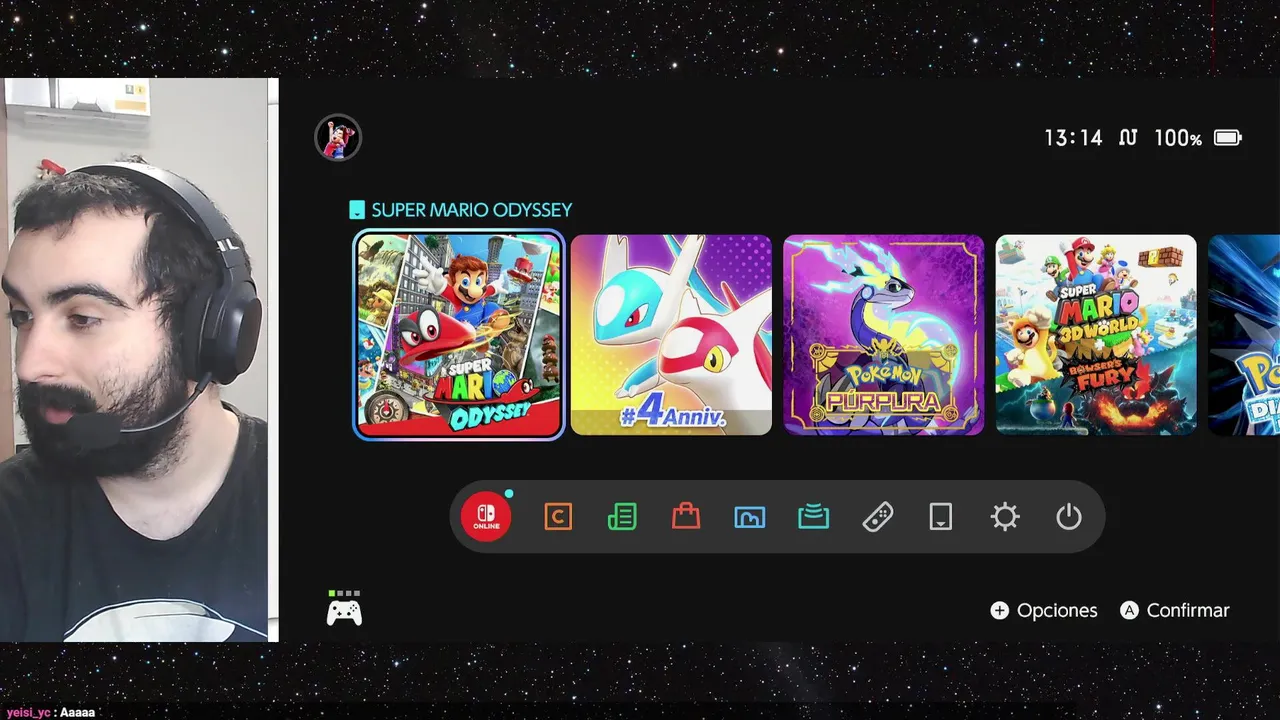Viewport: 1280px width, 720px height.
Task: Select Super Mario 3D World Bowser's Fury
Action: pos(1096,335)
